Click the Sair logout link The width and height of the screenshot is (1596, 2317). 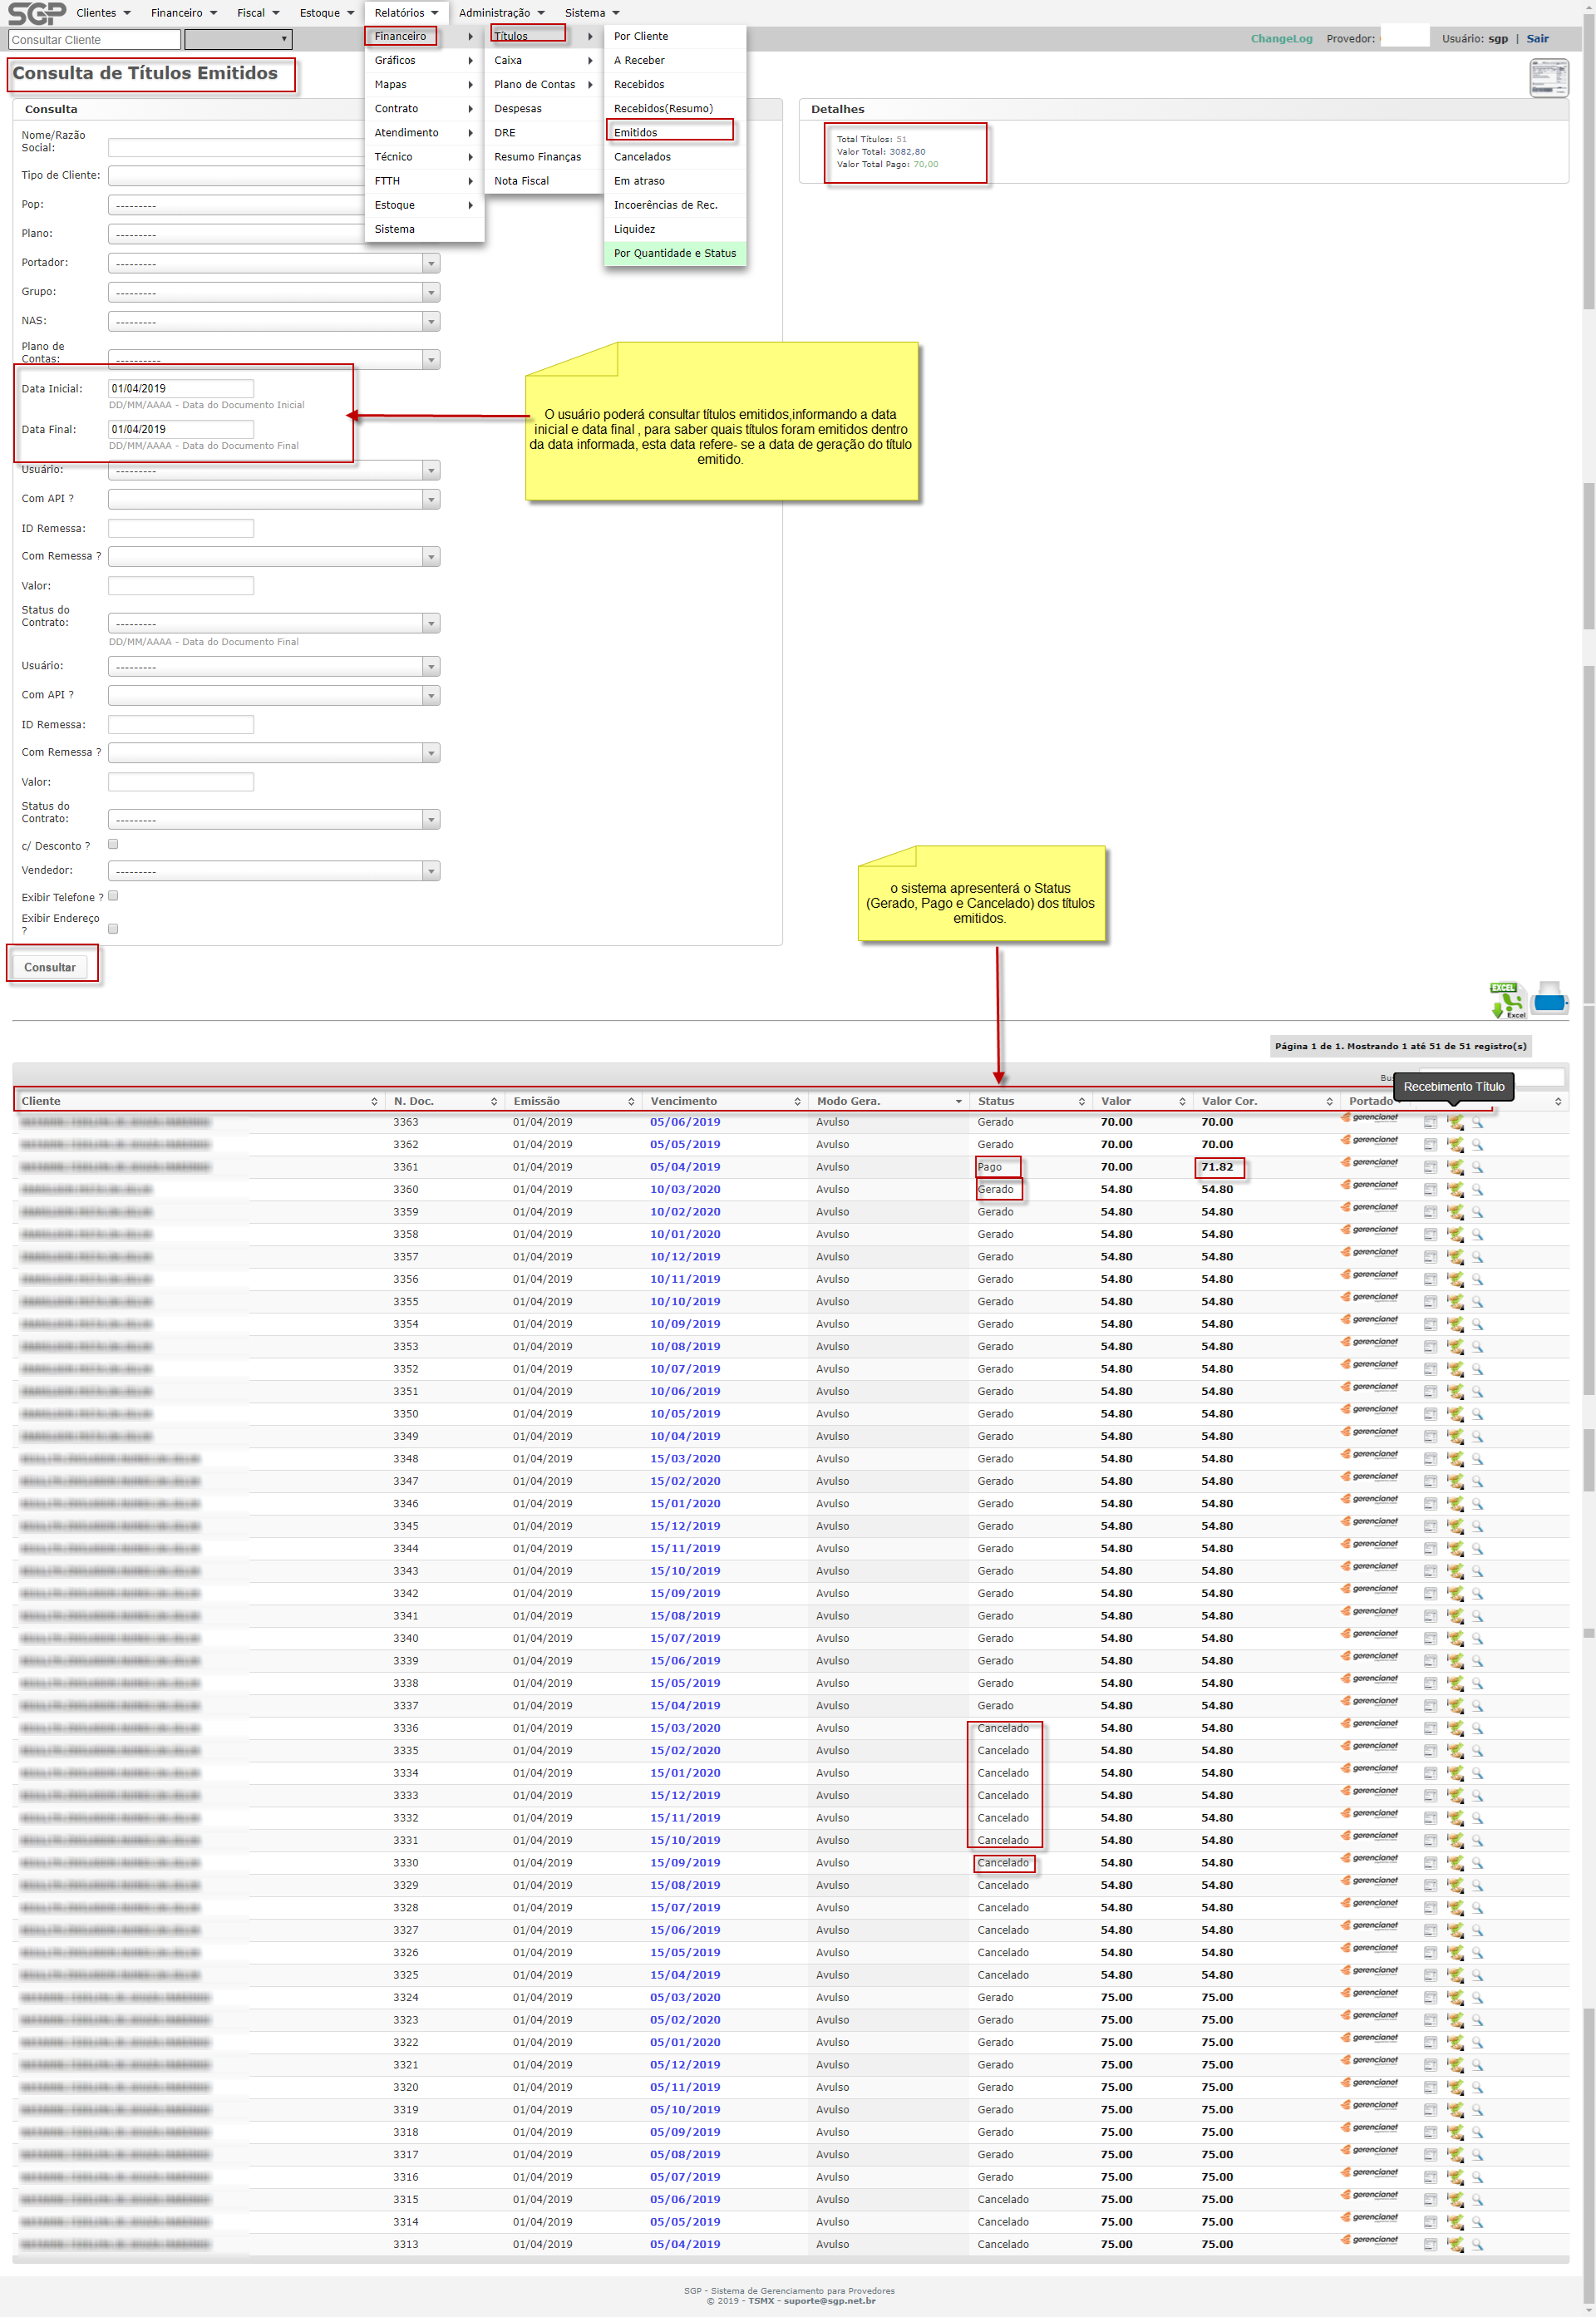[x=1537, y=39]
